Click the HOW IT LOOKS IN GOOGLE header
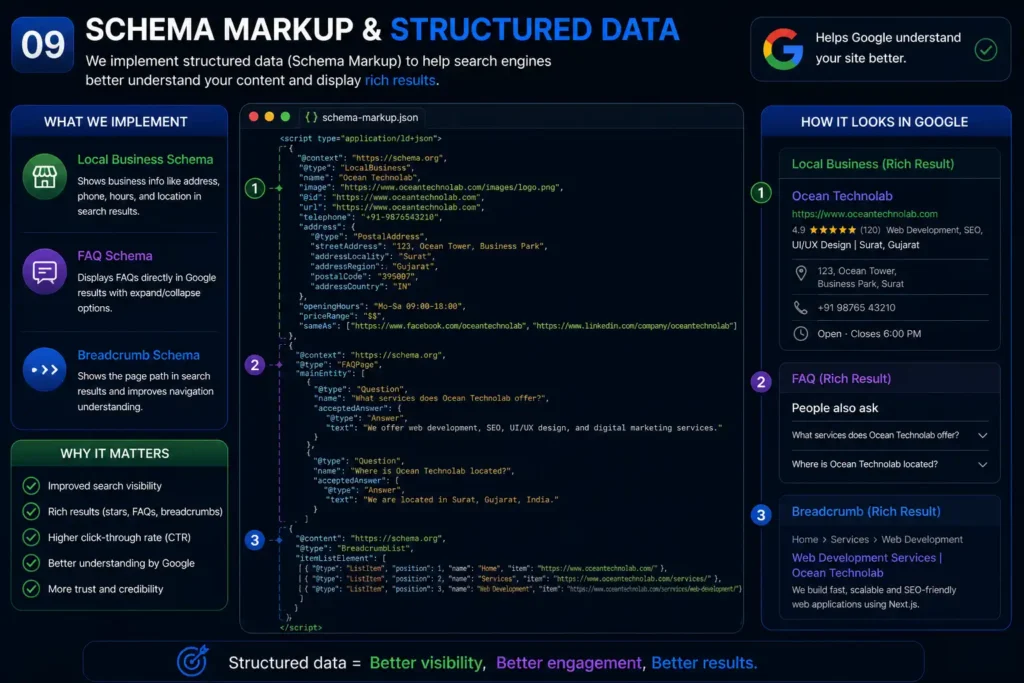Screen dimensions: 1024x683 click(x=884, y=121)
